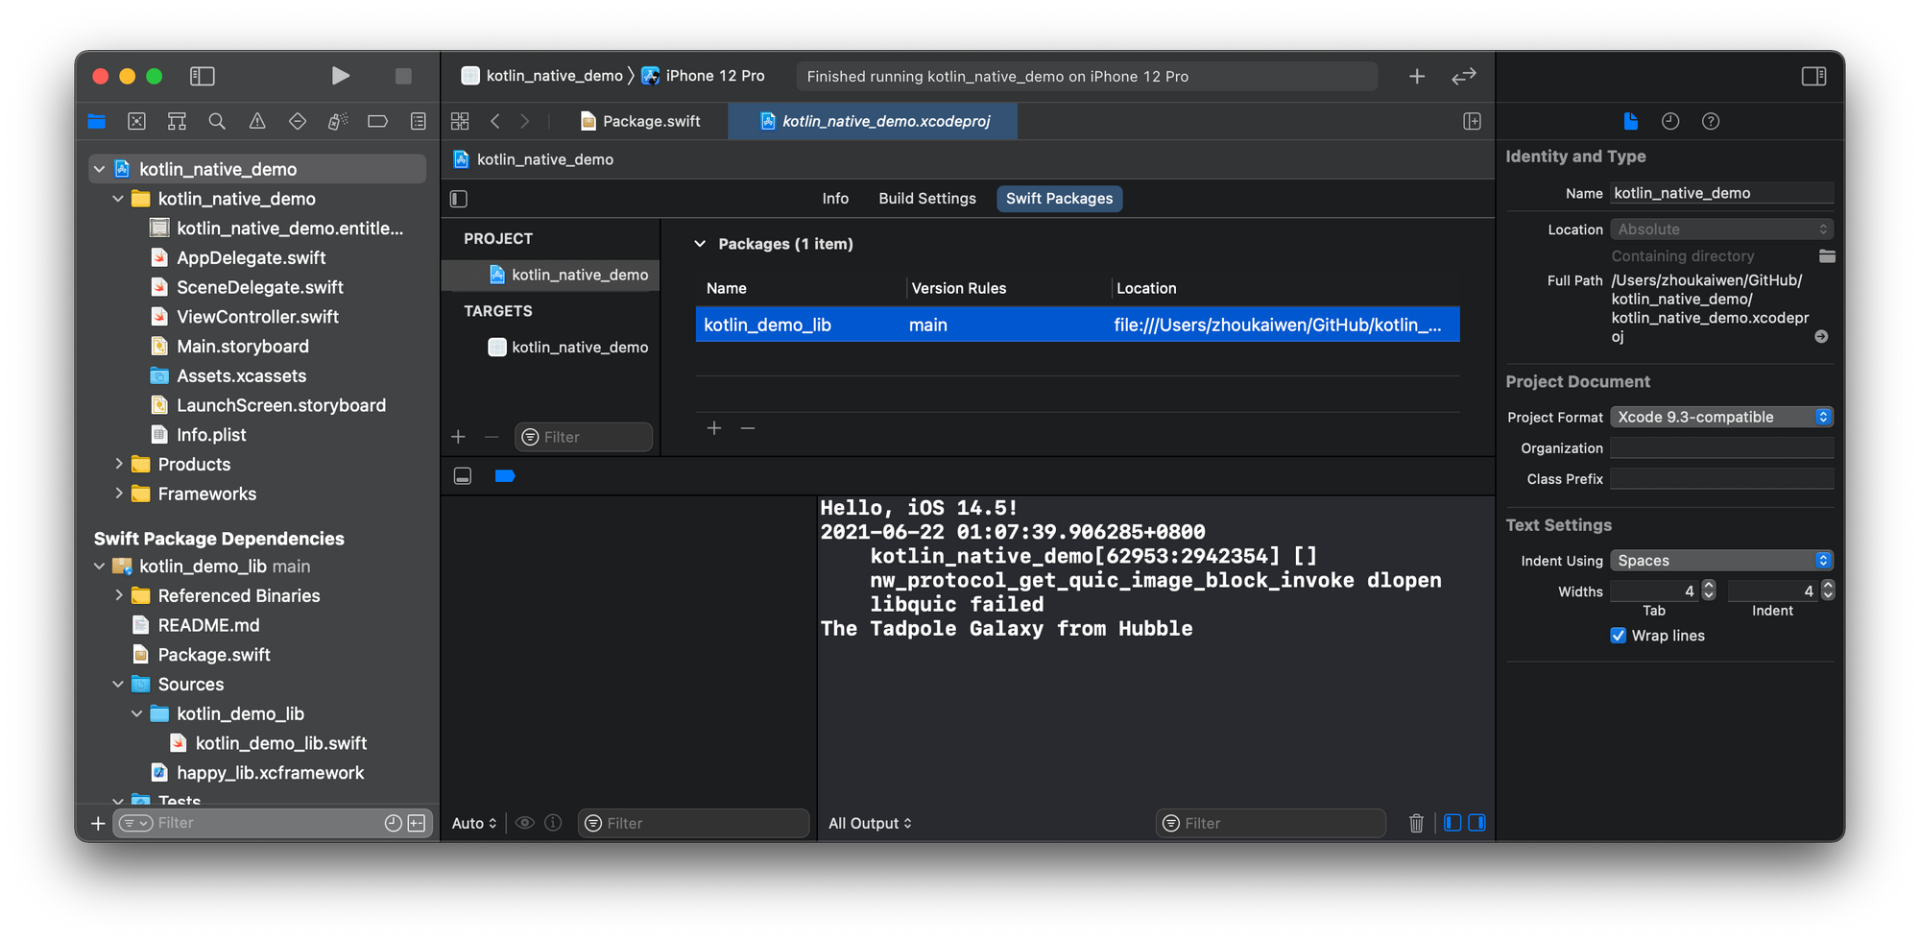Open the Find navigator

(x=217, y=121)
